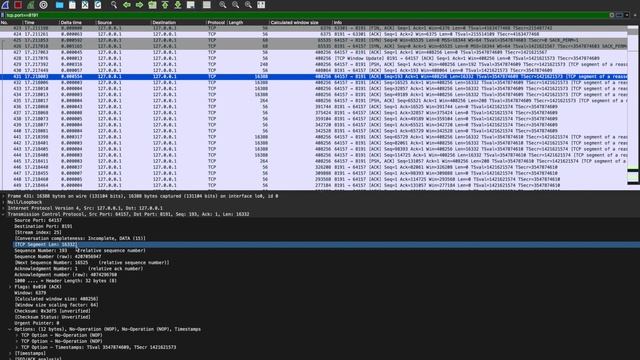Expand the Internet Protocol Version 4 node
This screenshot has height=360, width=640.
coord(4,208)
